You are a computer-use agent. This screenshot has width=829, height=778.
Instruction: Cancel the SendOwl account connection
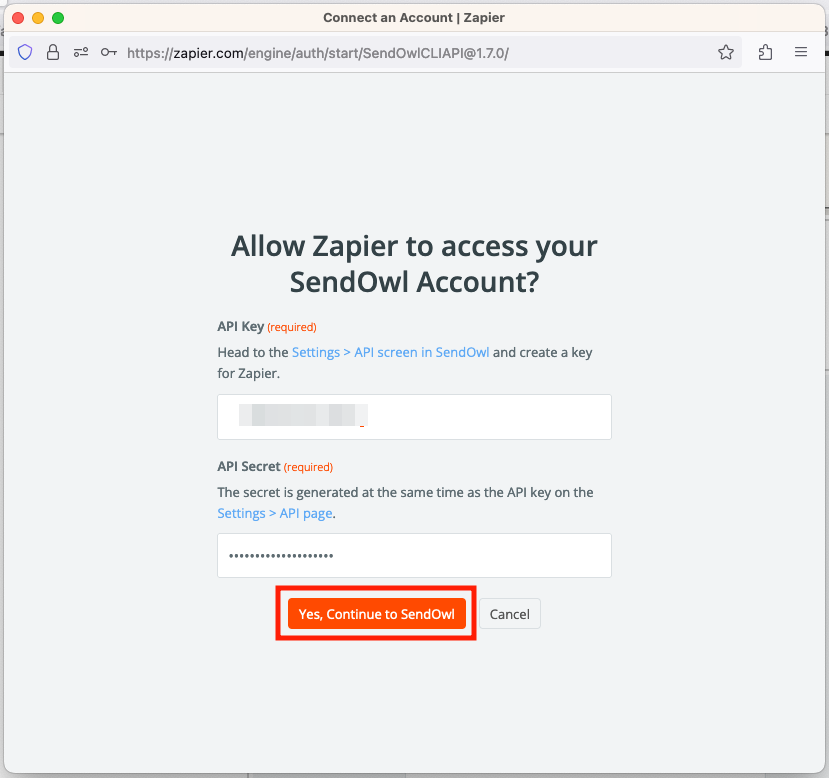509,614
